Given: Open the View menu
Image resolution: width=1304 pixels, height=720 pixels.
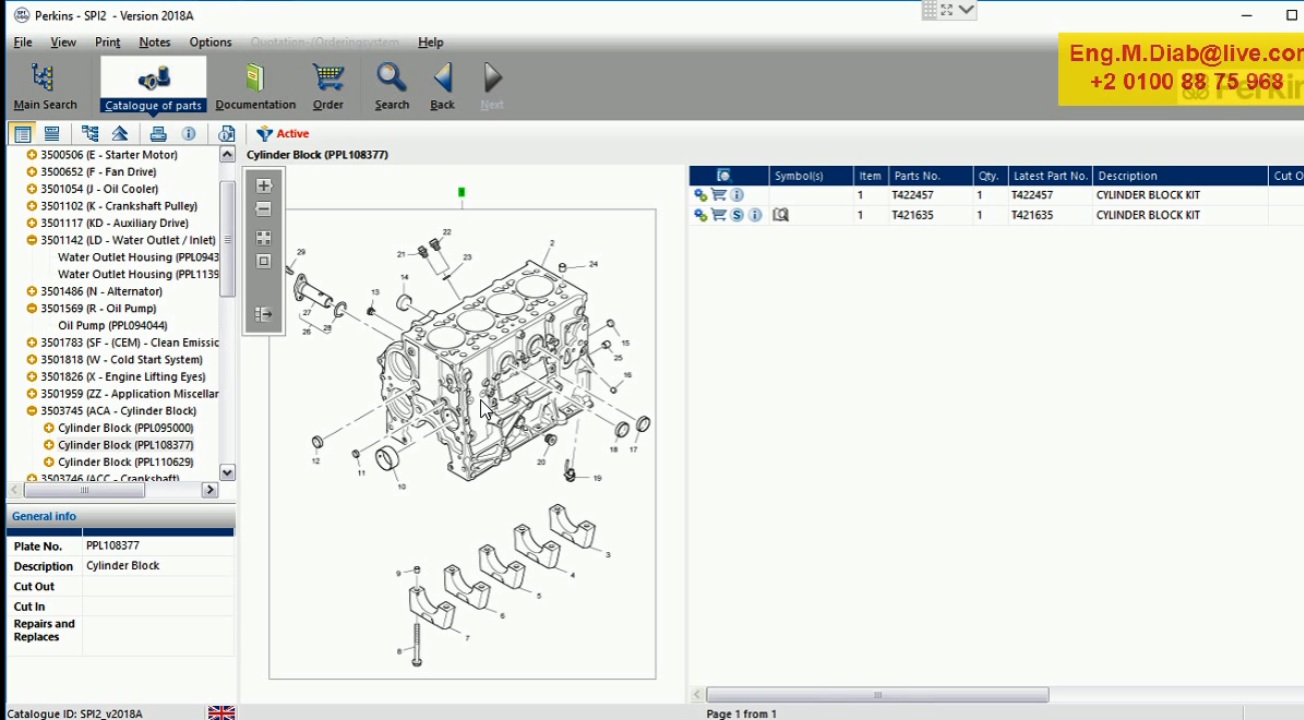Looking at the screenshot, I should tap(63, 42).
